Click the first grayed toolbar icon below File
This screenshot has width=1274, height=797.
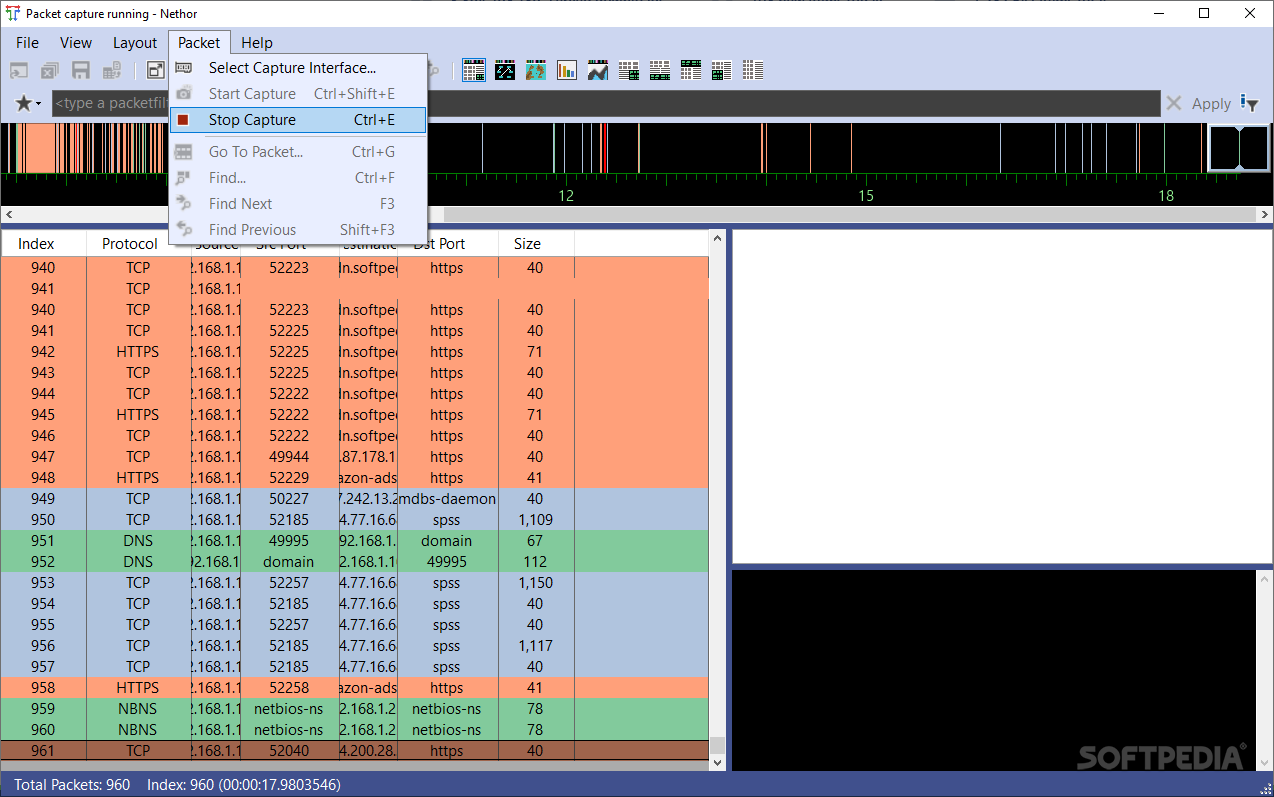pyautogui.click(x=19, y=70)
